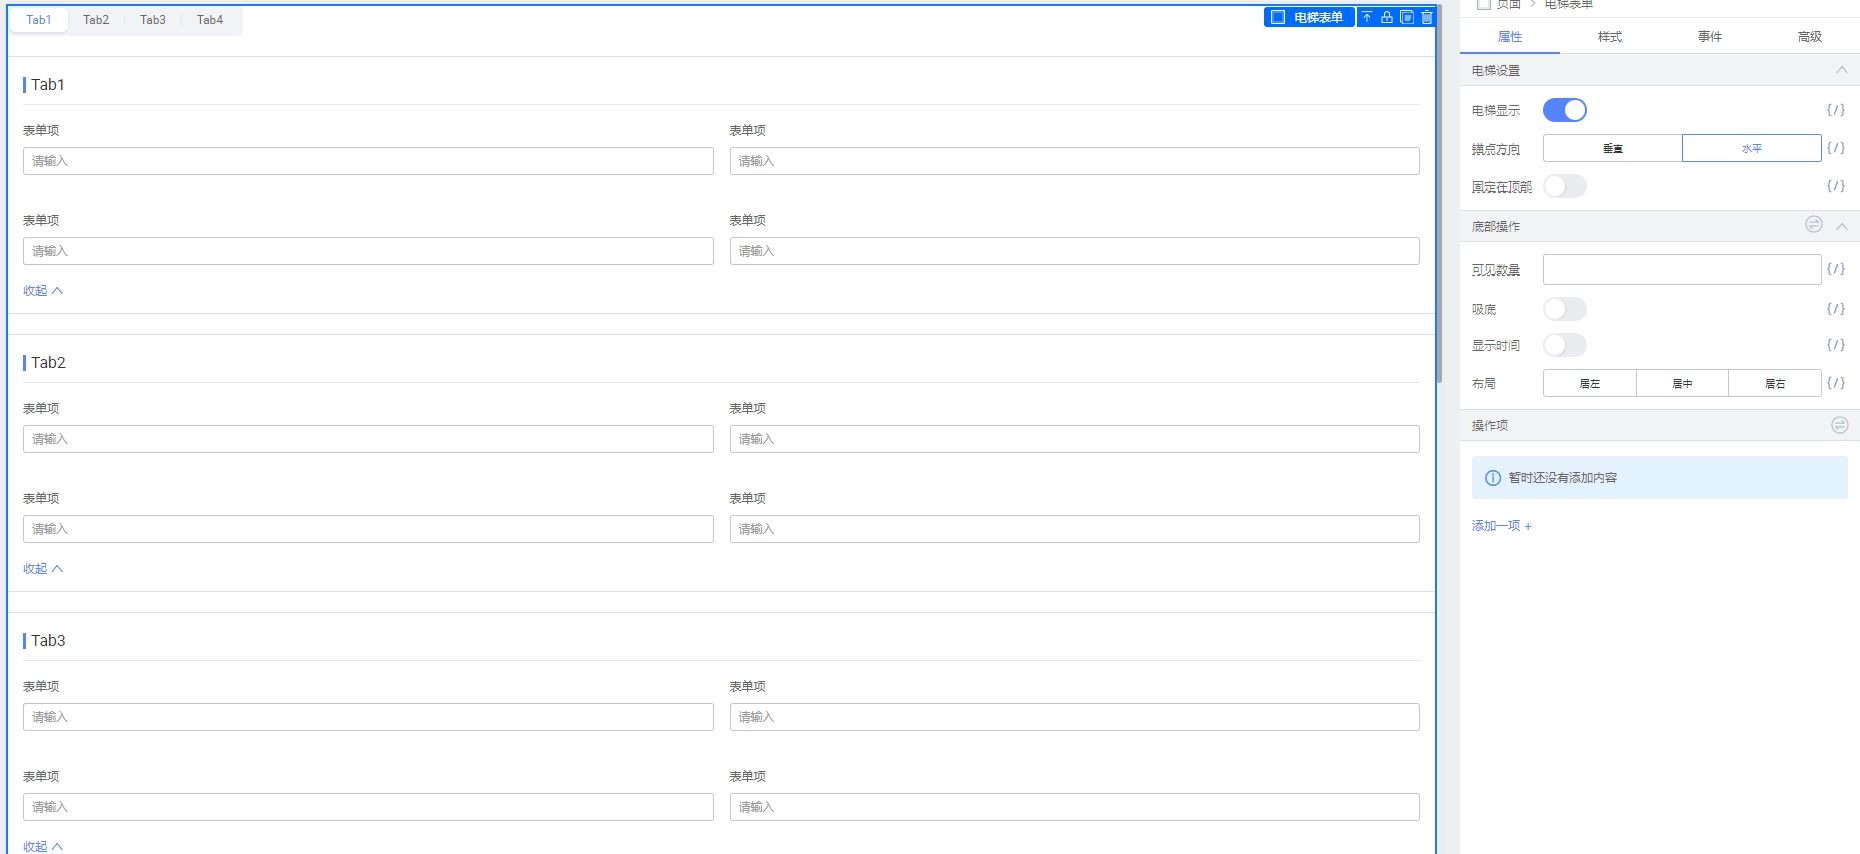Screen dimensions: 1860x854
Task: Toggle the 电梯显示 switch off
Action: [1565, 110]
